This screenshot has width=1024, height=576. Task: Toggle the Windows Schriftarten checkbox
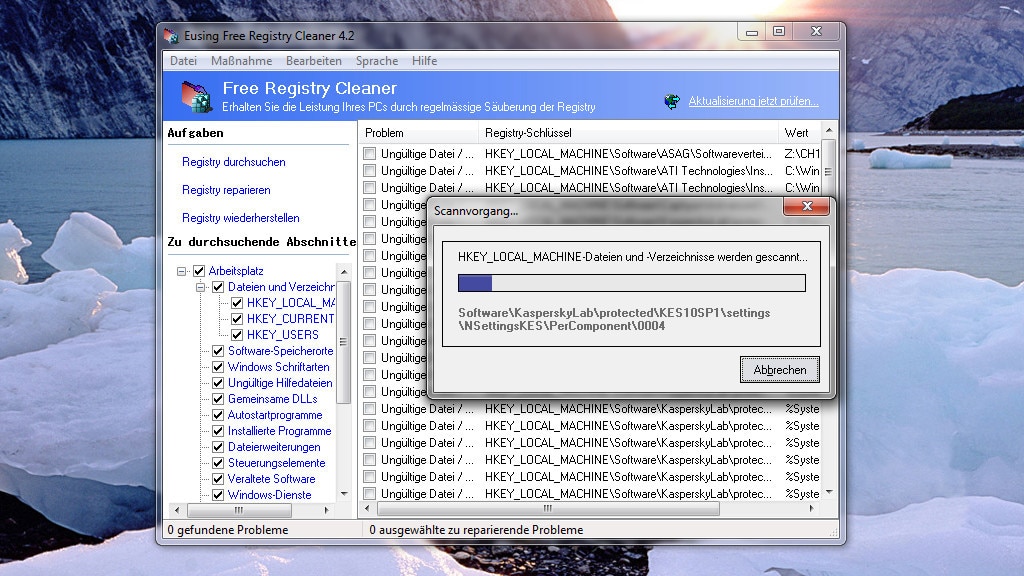[x=218, y=367]
